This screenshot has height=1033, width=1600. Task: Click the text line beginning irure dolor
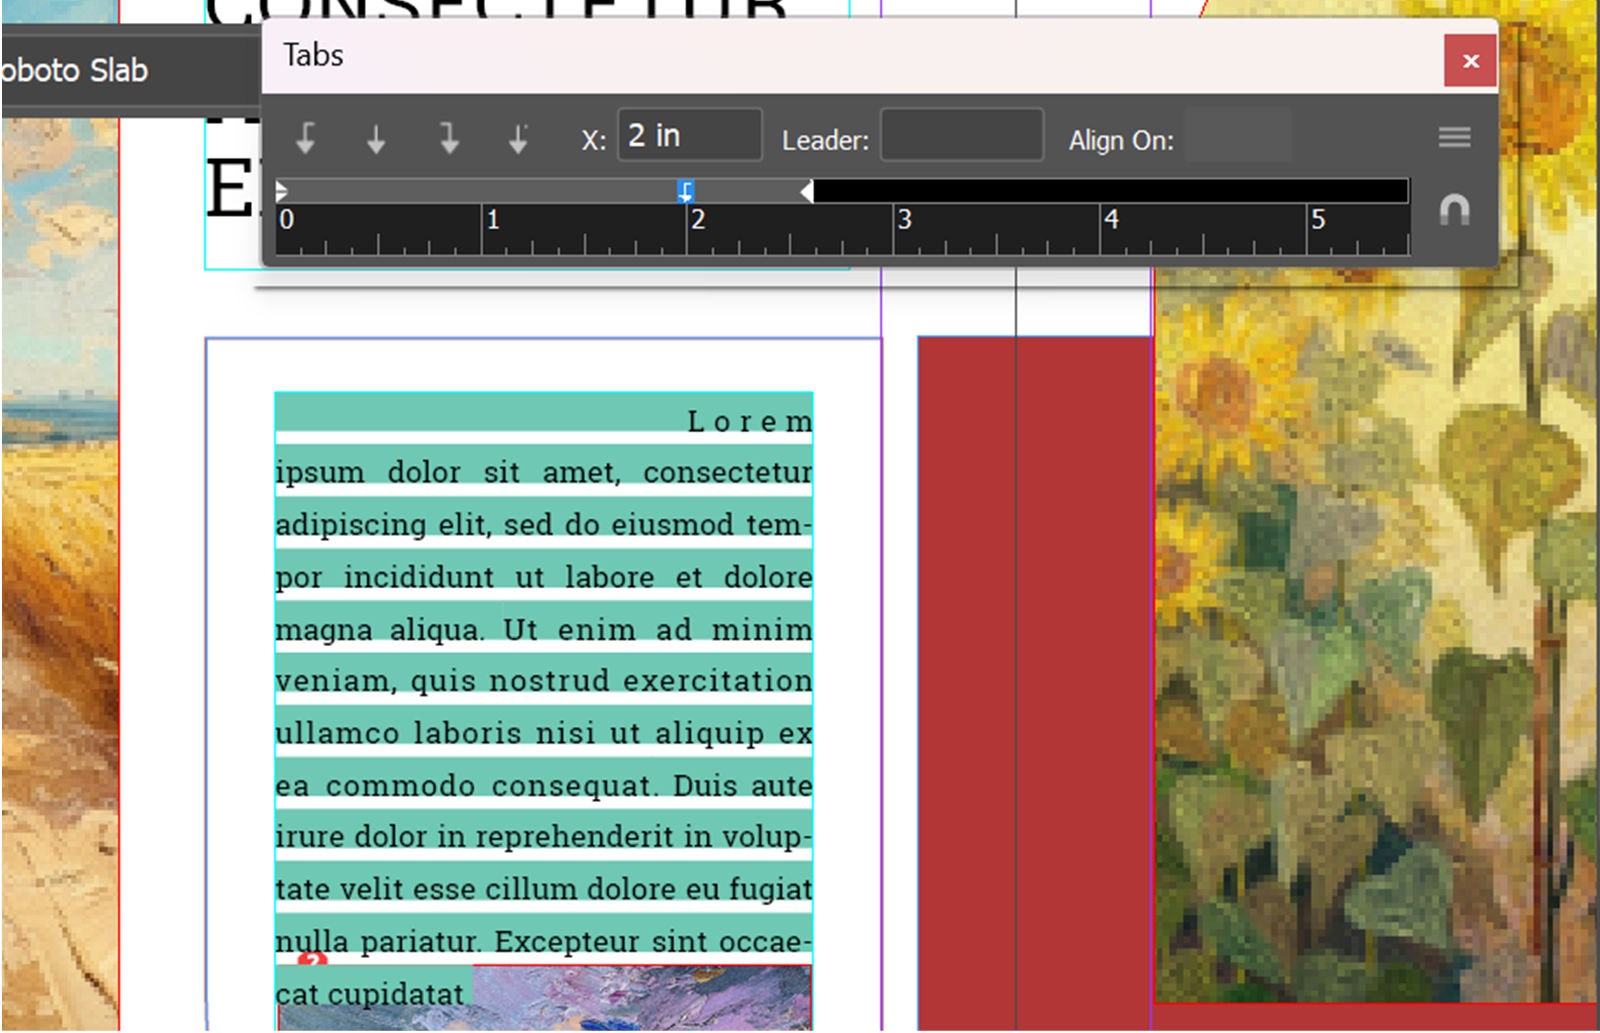coord(544,837)
